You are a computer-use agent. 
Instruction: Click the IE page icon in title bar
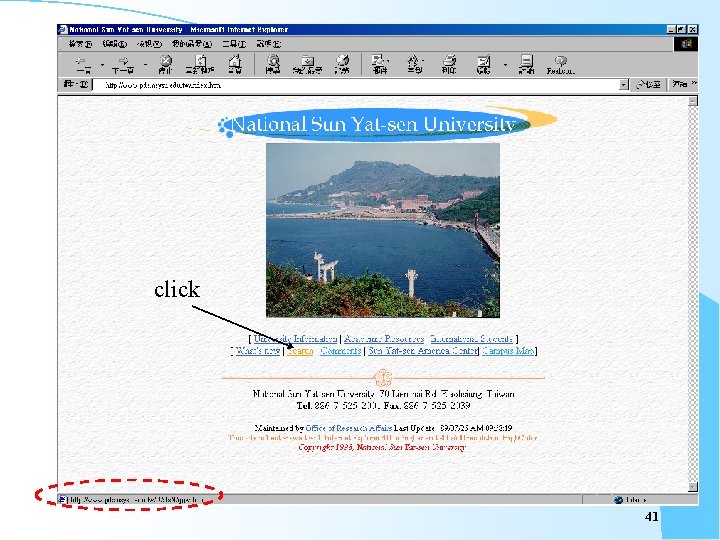(63, 29)
